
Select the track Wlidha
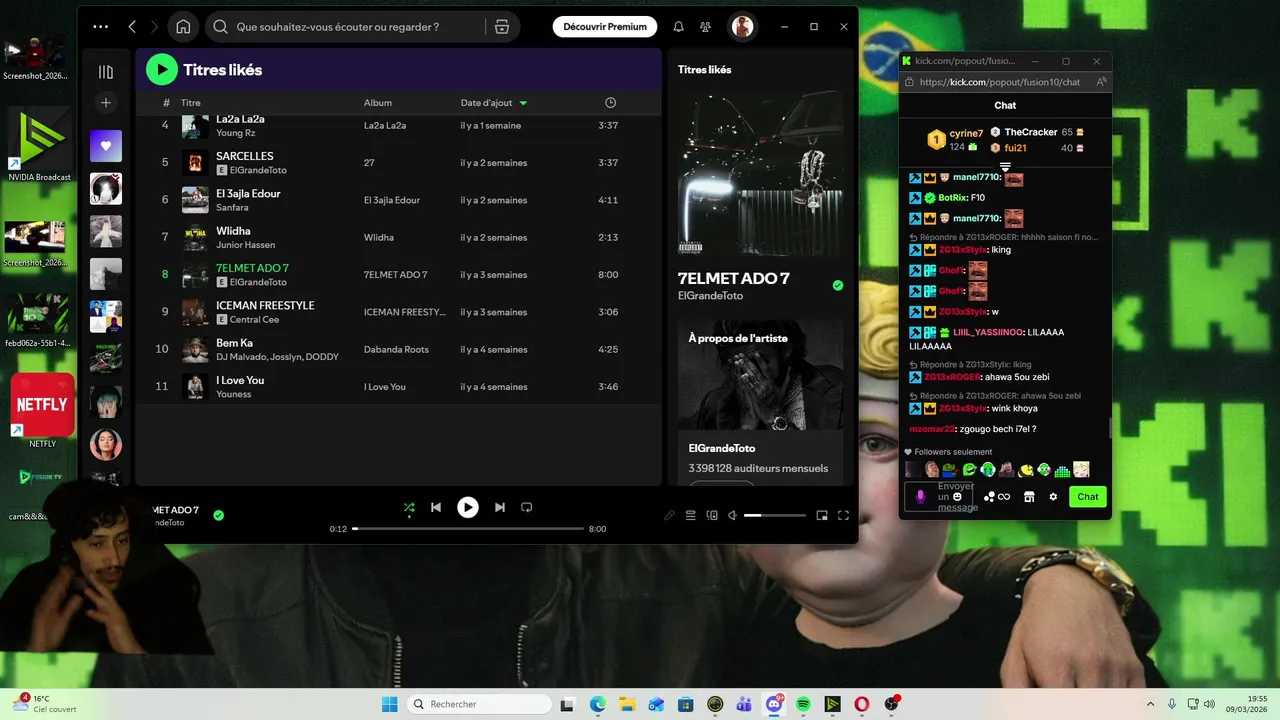pos(398,237)
